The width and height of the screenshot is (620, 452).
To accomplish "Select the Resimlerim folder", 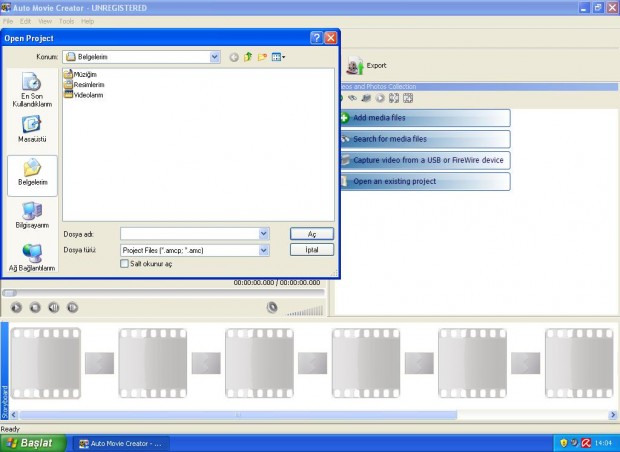I will point(84,84).
